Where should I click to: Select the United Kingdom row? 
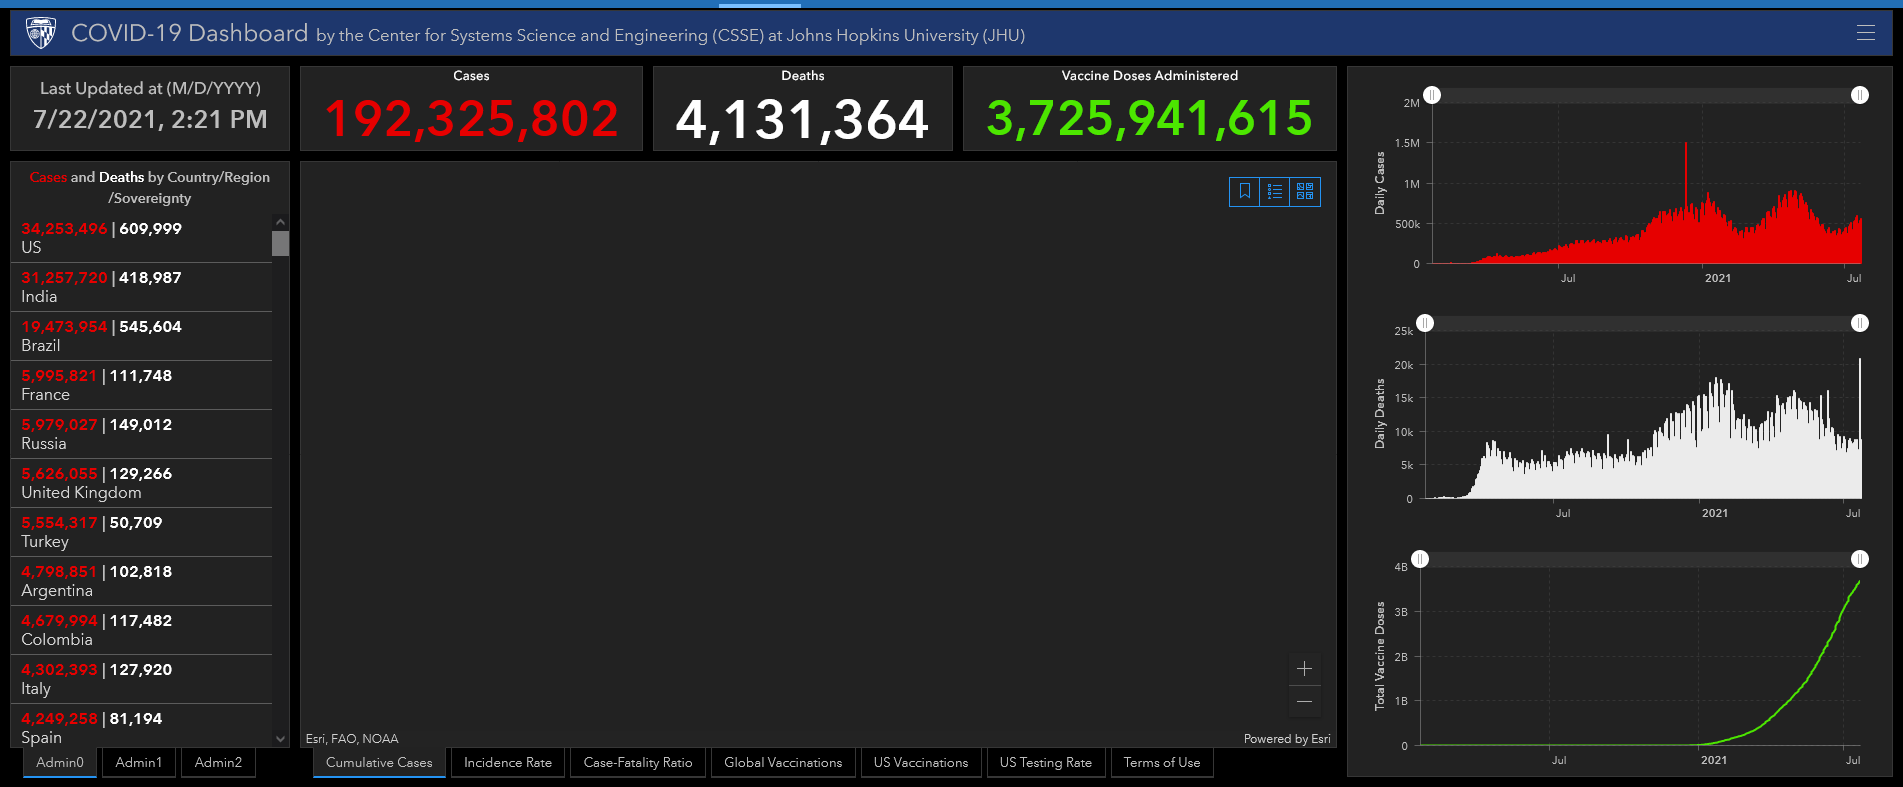point(141,483)
